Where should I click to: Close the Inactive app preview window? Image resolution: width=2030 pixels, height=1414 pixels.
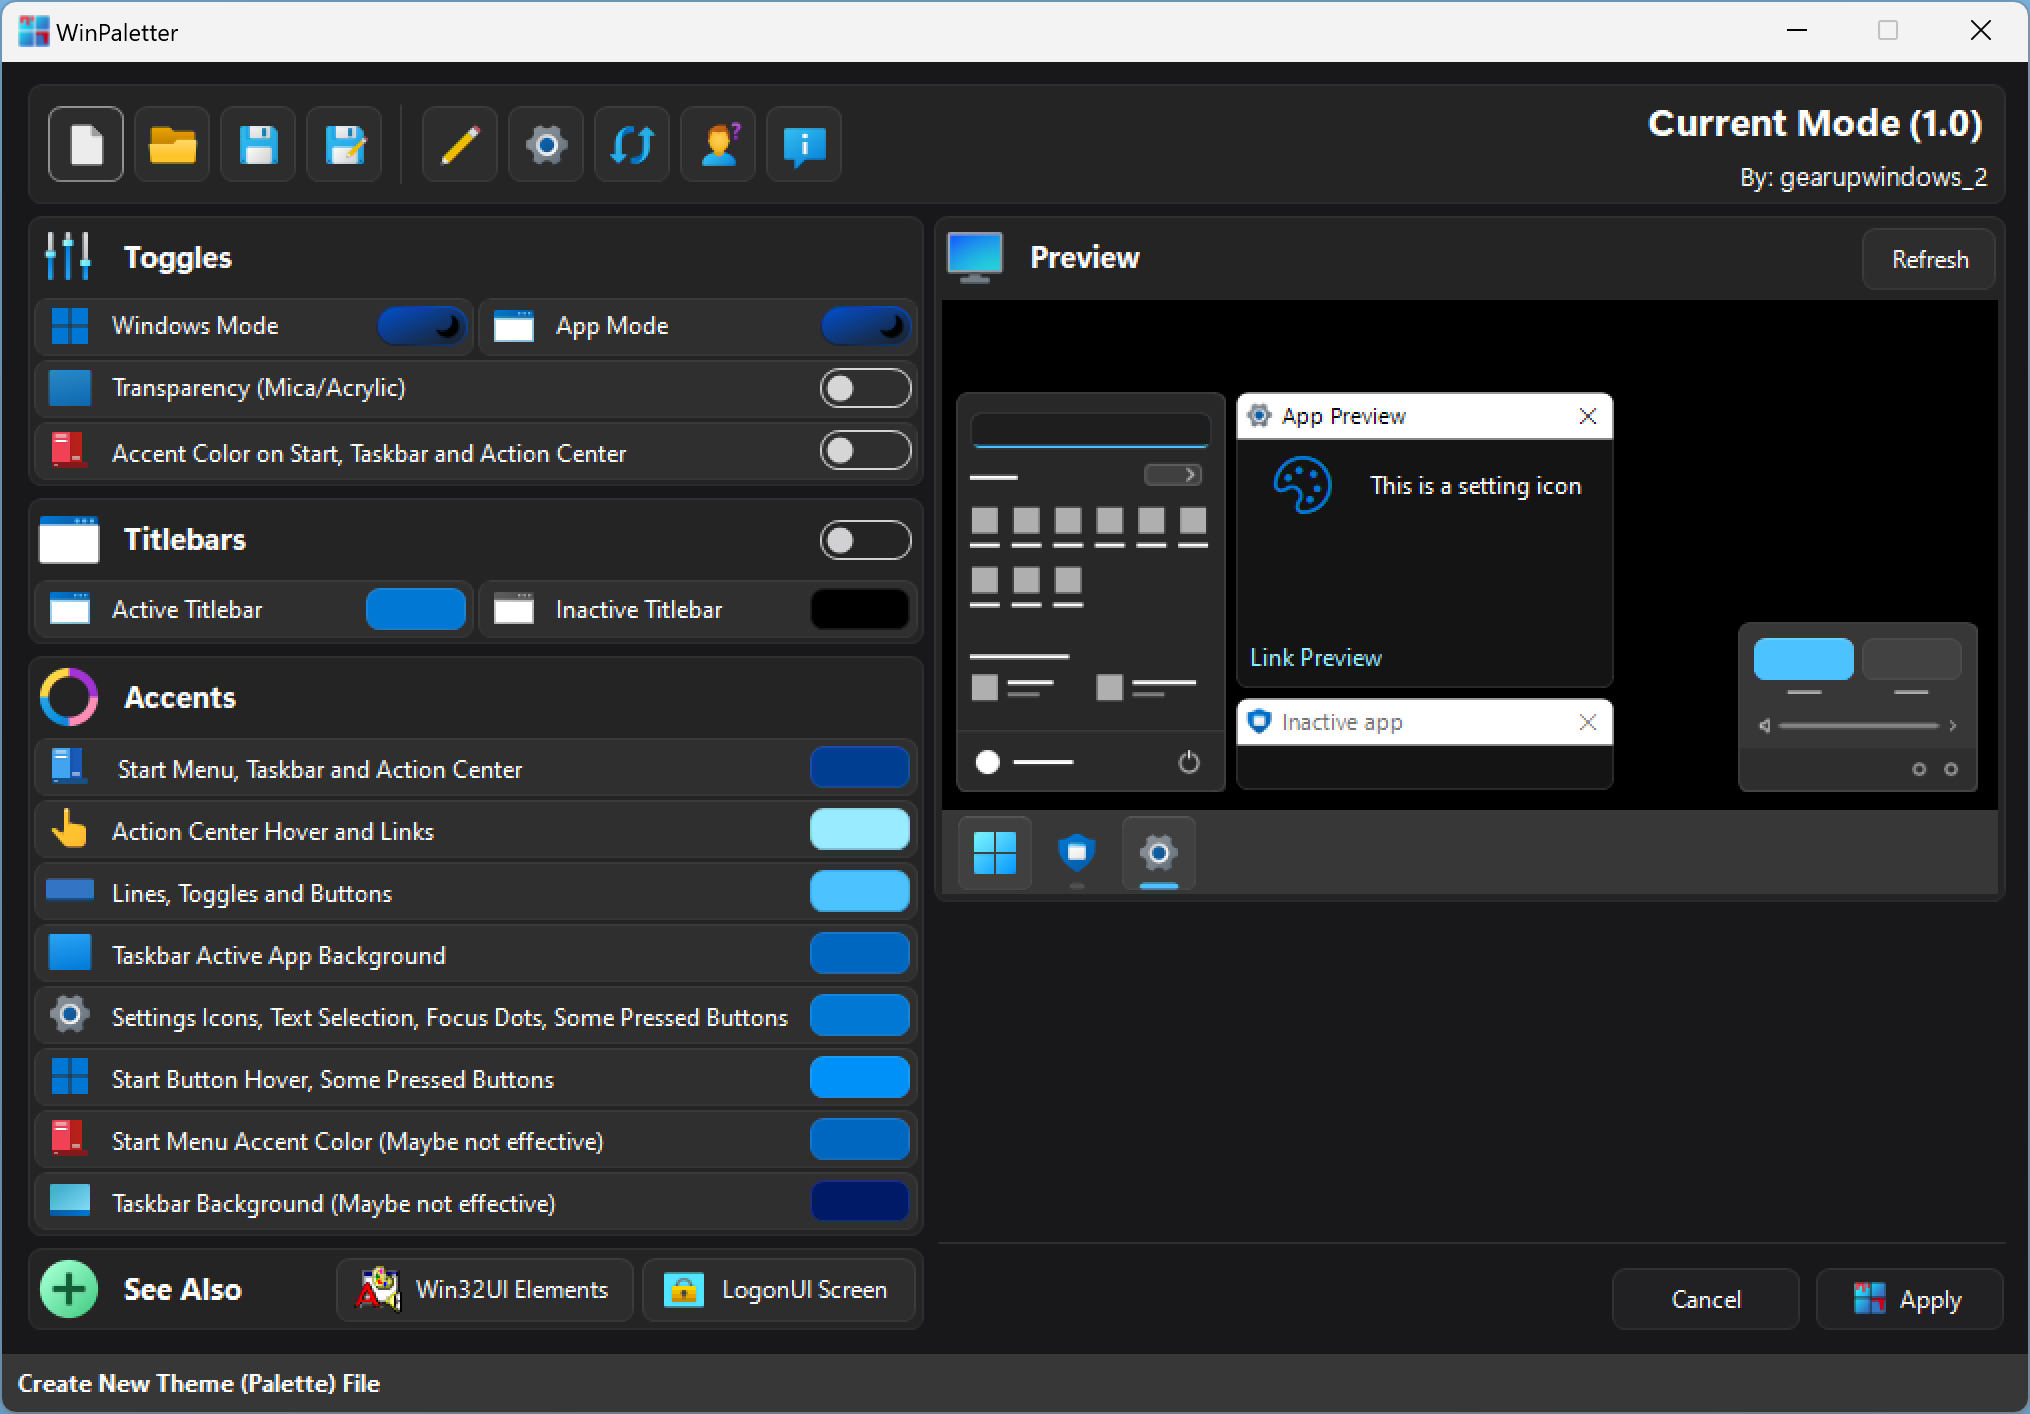[1588, 722]
